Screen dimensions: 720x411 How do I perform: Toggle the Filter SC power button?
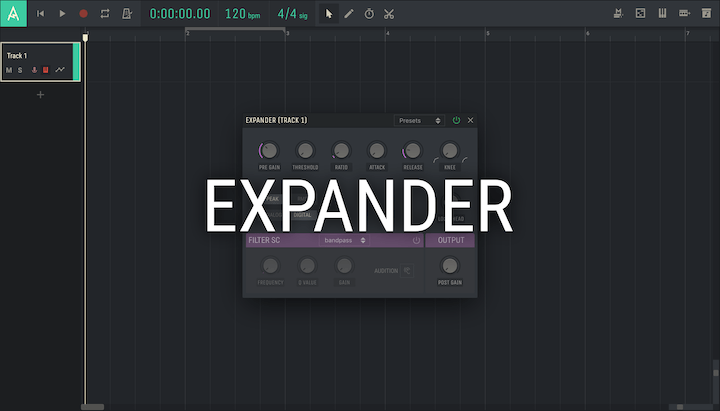416,240
